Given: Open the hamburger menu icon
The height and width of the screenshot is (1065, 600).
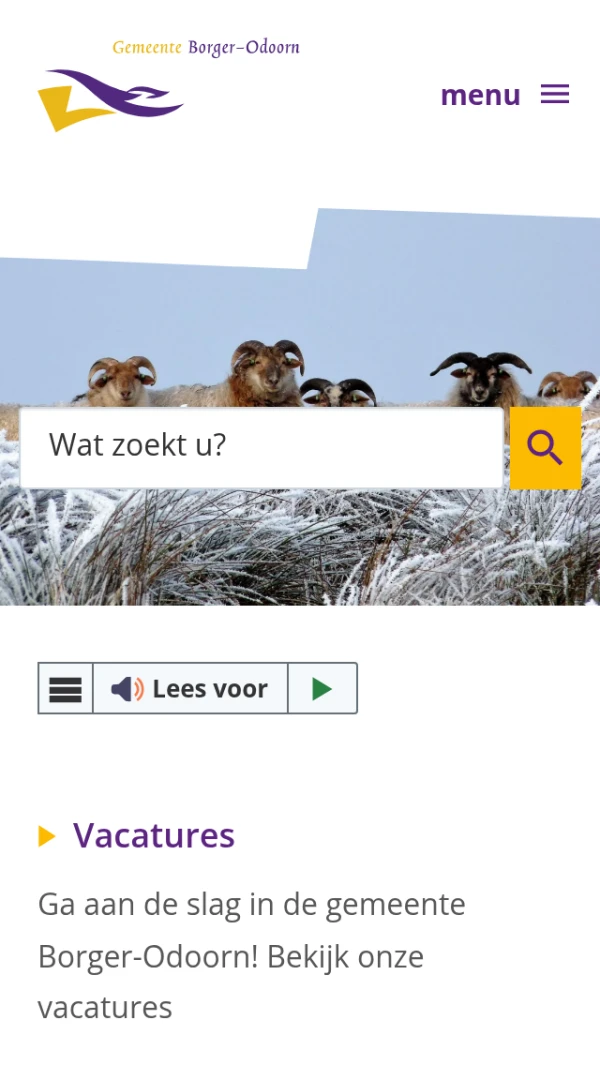Looking at the screenshot, I should click(554, 94).
